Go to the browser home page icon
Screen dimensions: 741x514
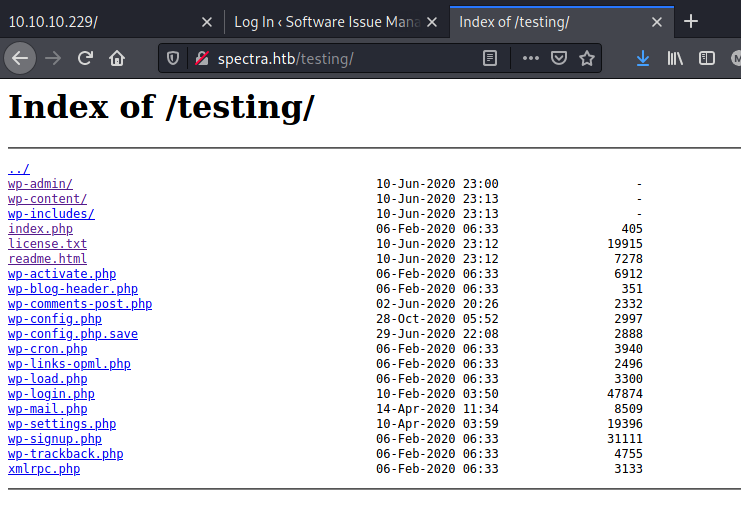pyautogui.click(x=117, y=58)
